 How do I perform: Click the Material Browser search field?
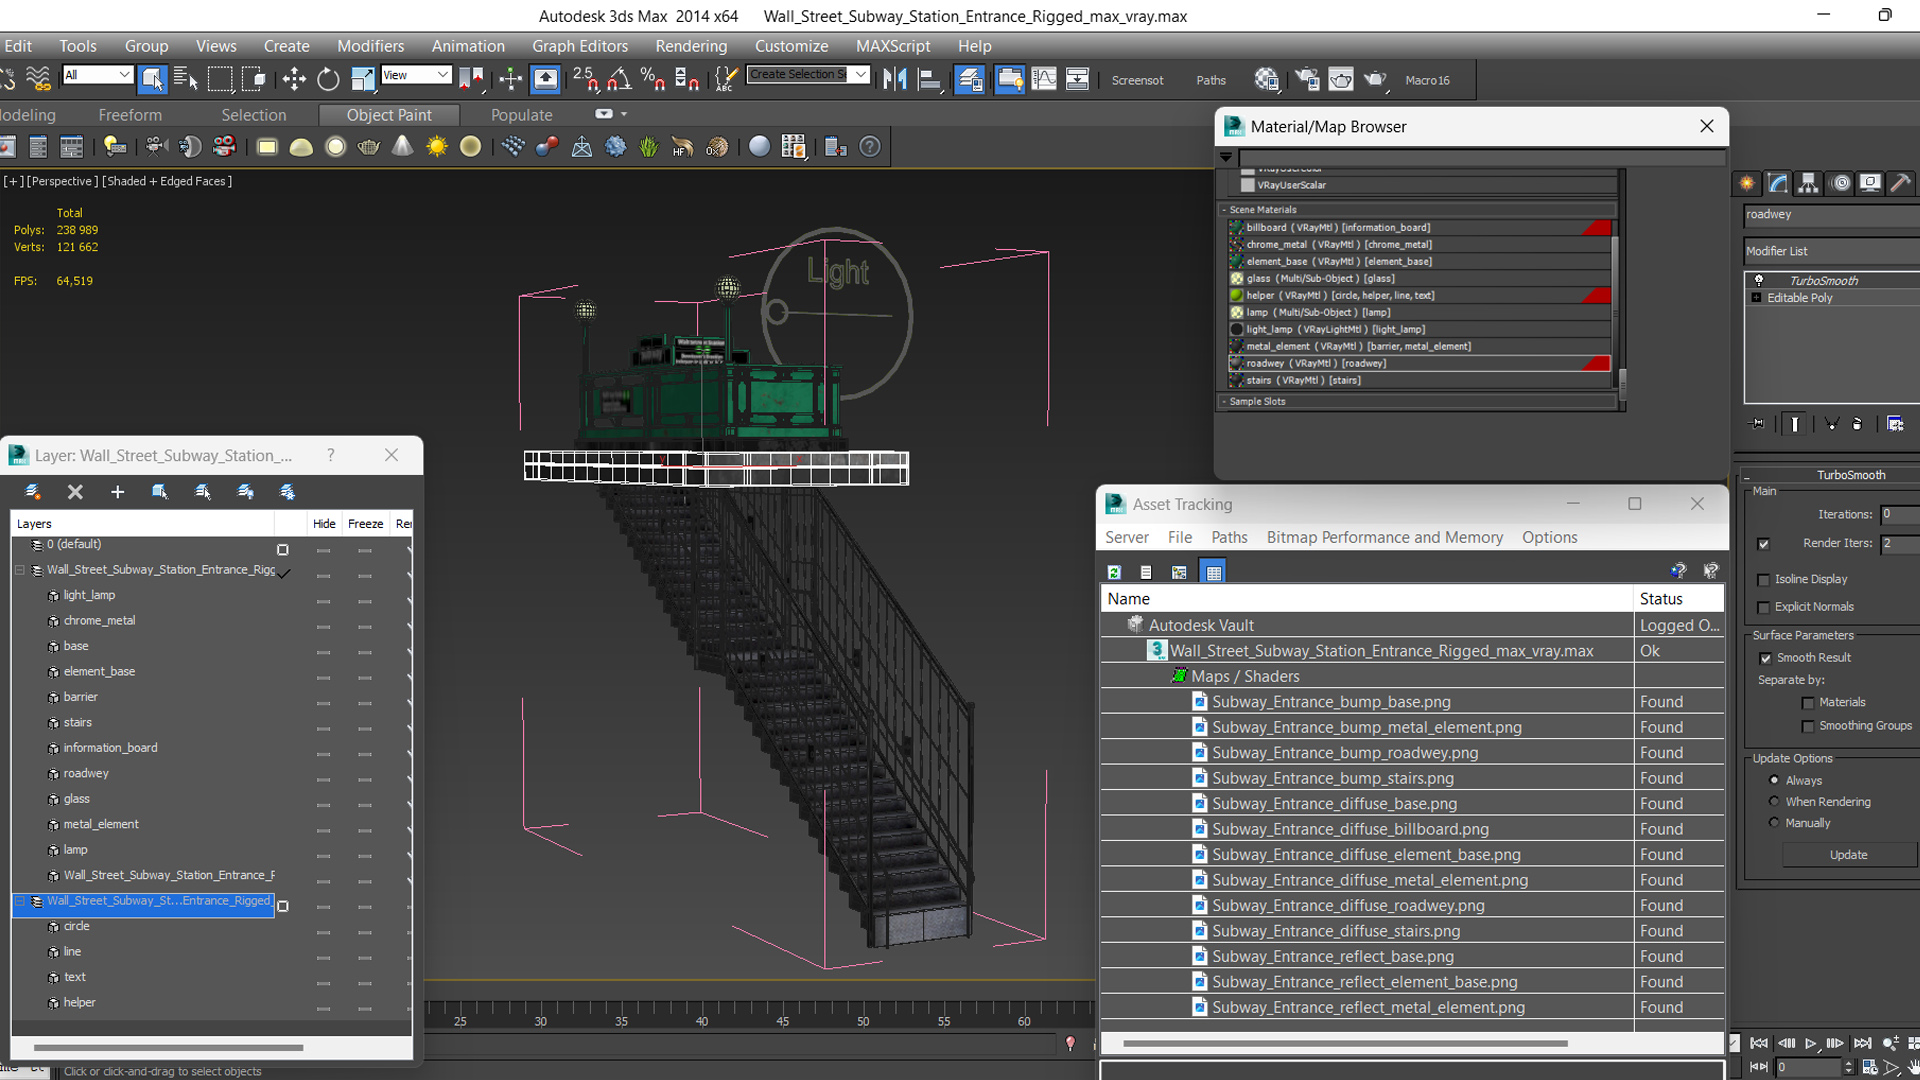pos(1481,157)
